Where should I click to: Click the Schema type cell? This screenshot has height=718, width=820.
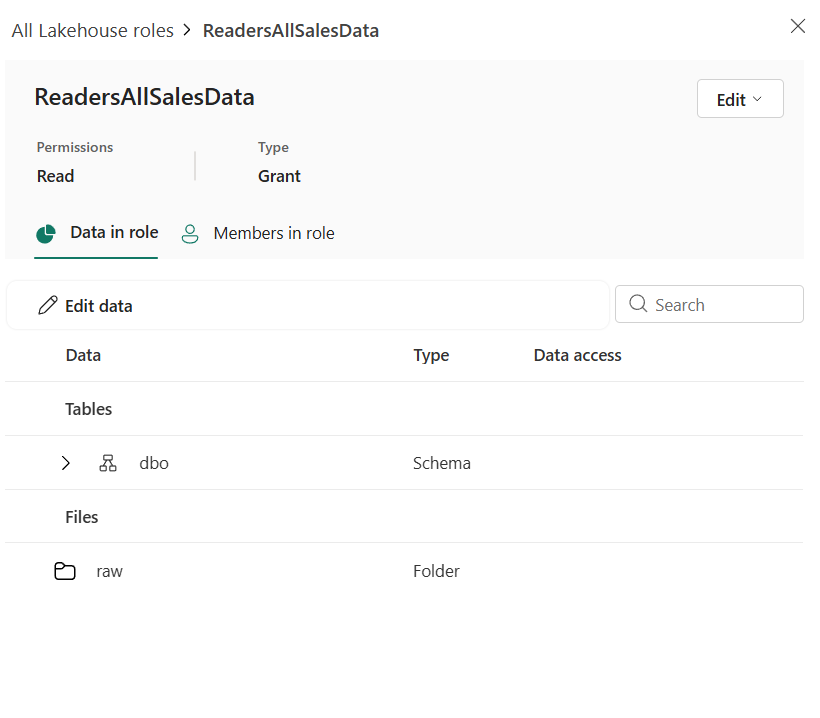(x=442, y=463)
